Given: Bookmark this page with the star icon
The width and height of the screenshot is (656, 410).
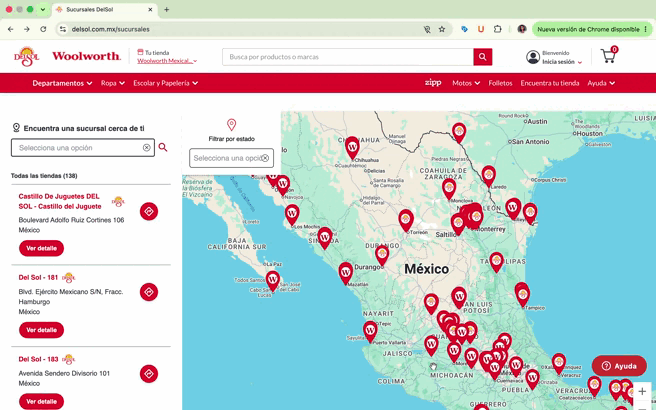Looking at the screenshot, I should click(x=442, y=29).
